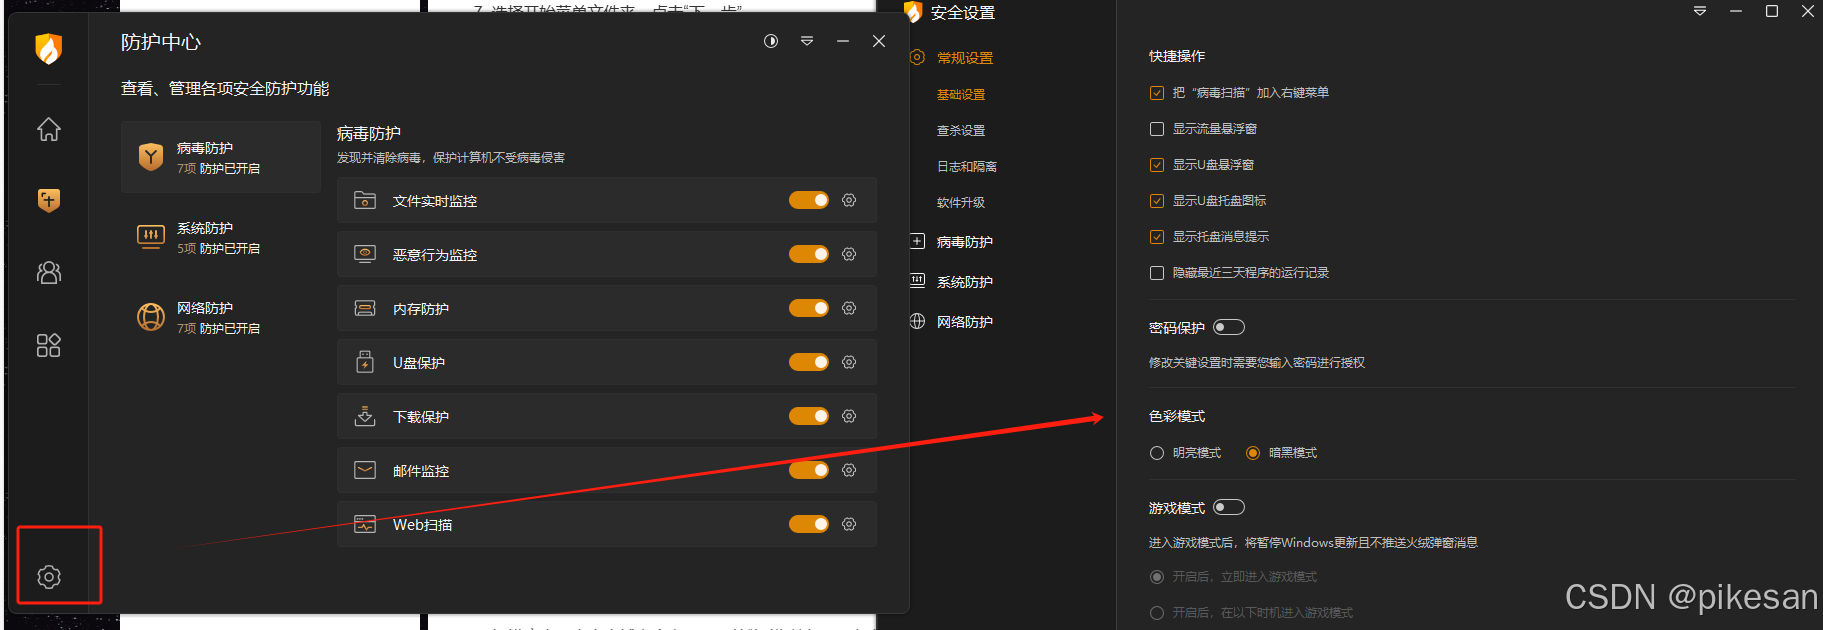Expand 病毒防护 section in settings sidebar
Screen dimensions: 1823x630
pyautogui.click(x=964, y=242)
